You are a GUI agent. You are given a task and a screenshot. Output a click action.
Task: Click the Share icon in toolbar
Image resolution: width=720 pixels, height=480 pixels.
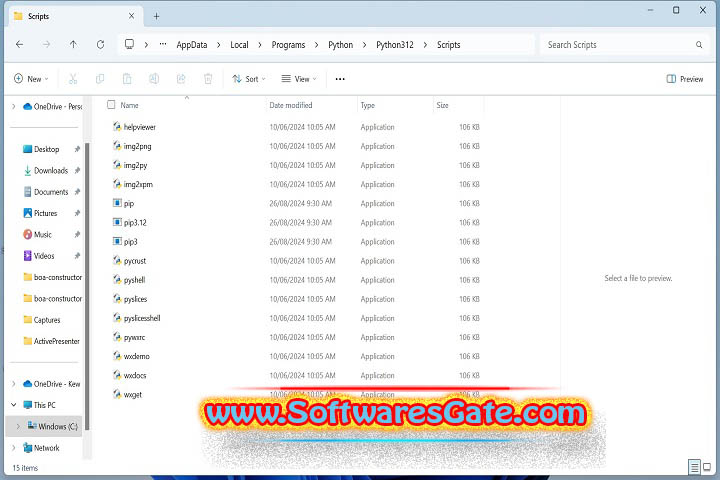coord(181,79)
